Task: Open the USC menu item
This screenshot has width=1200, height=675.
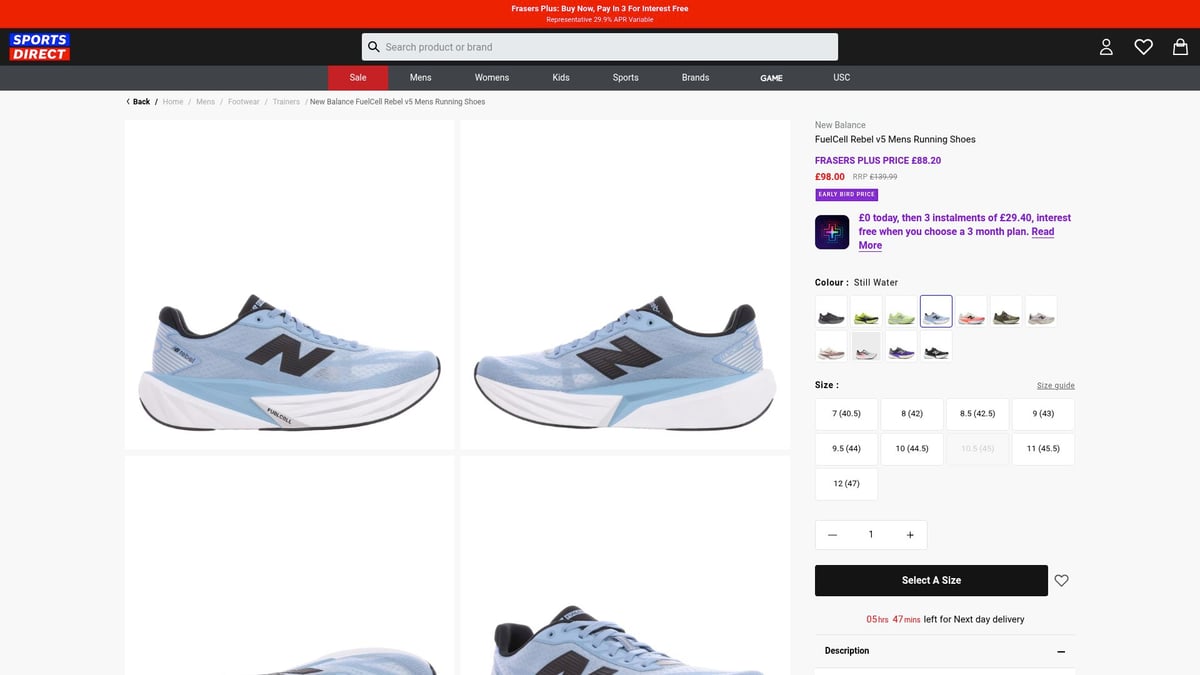Action: coord(842,78)
